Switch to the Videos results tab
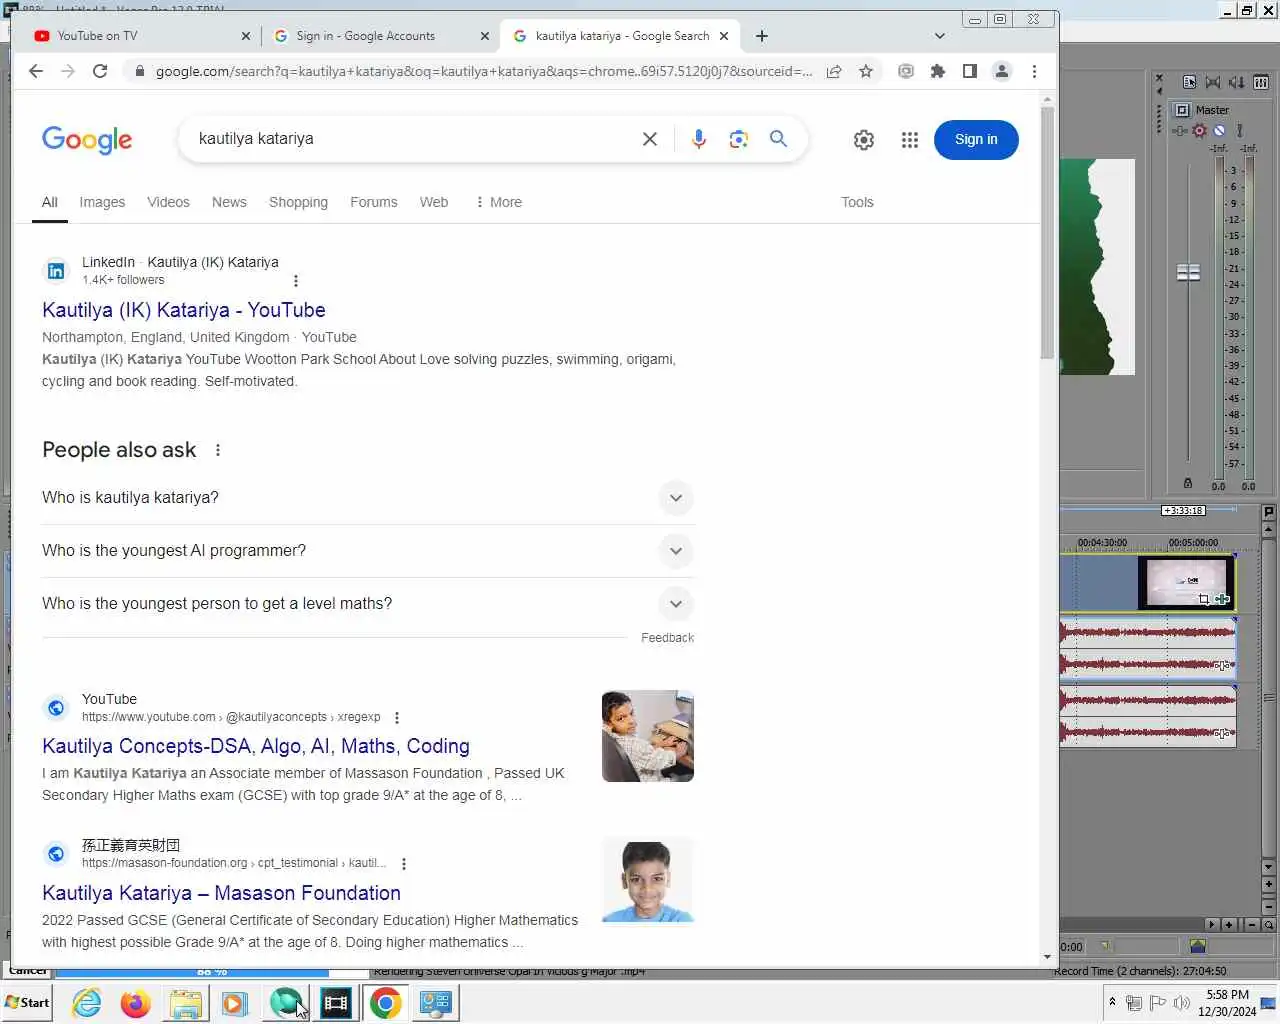1280x1024 pixels. (168, 202)
